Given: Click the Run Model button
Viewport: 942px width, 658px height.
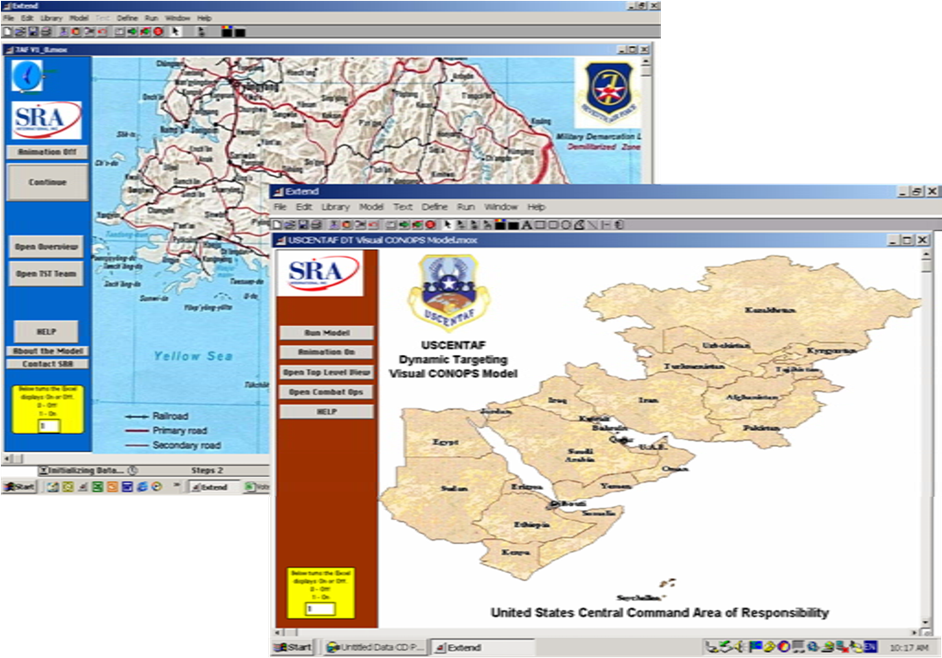Looking at the screenshot, I should pos(326,332).
